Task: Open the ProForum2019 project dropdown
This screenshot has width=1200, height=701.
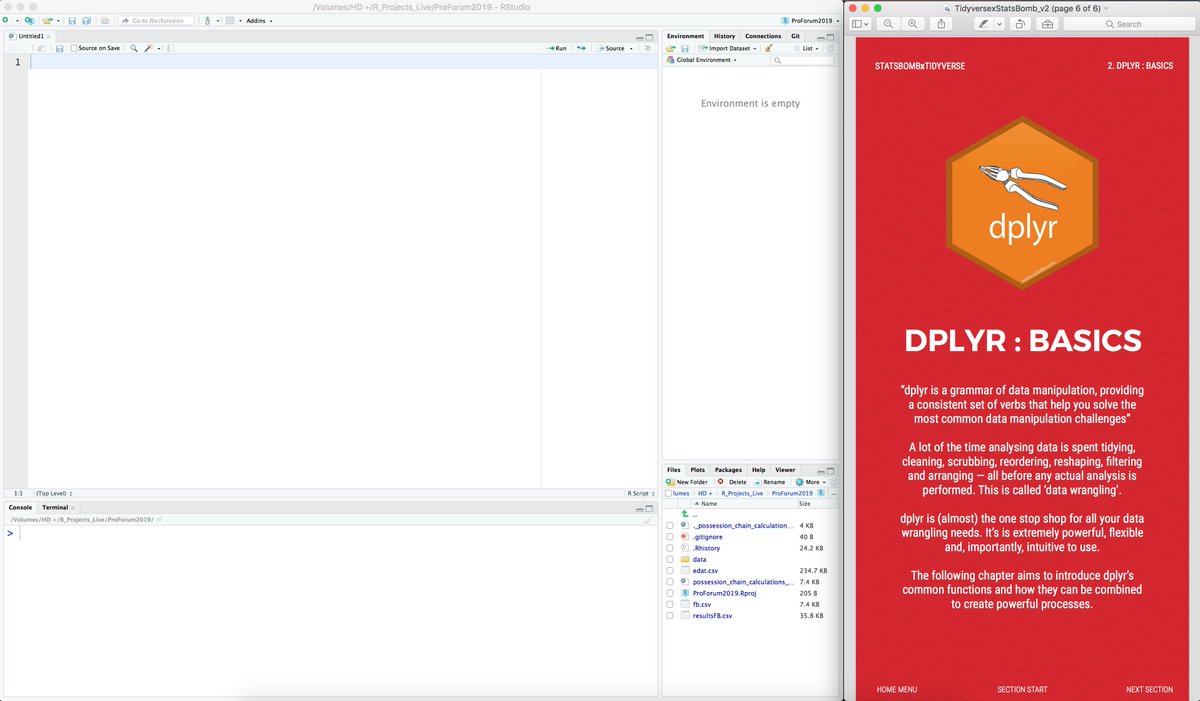Action: click(811, 20)
